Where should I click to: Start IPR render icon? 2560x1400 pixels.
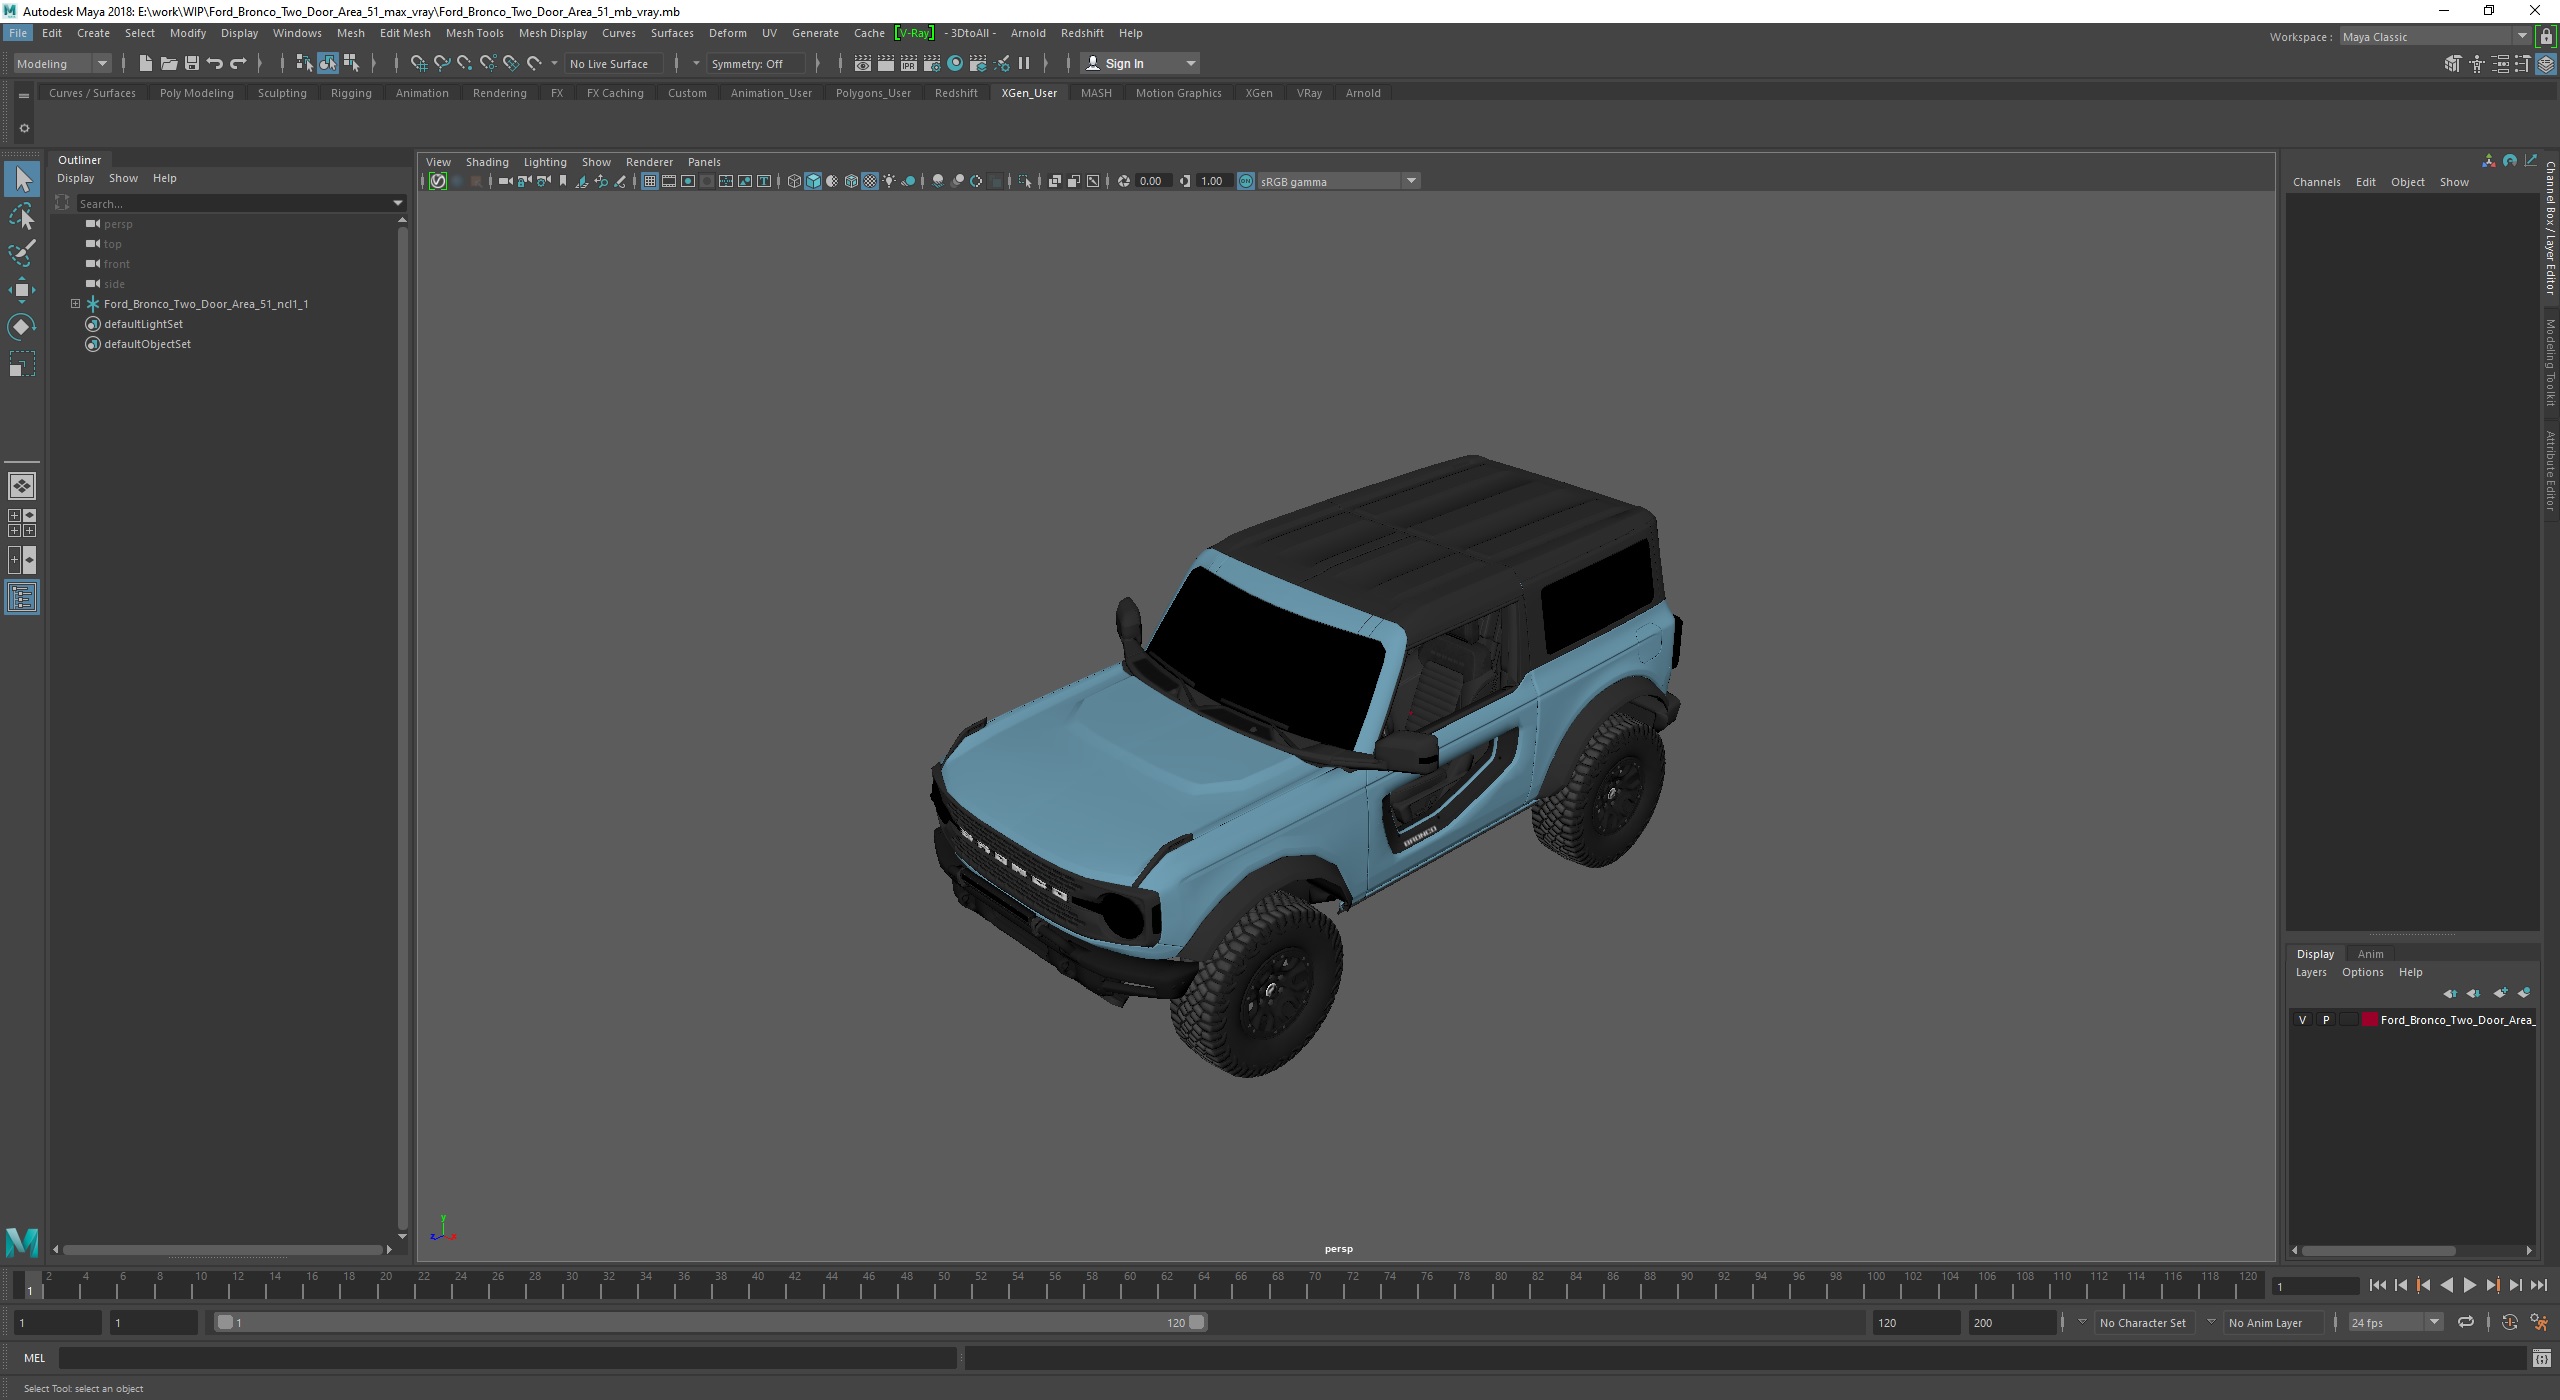908,64
